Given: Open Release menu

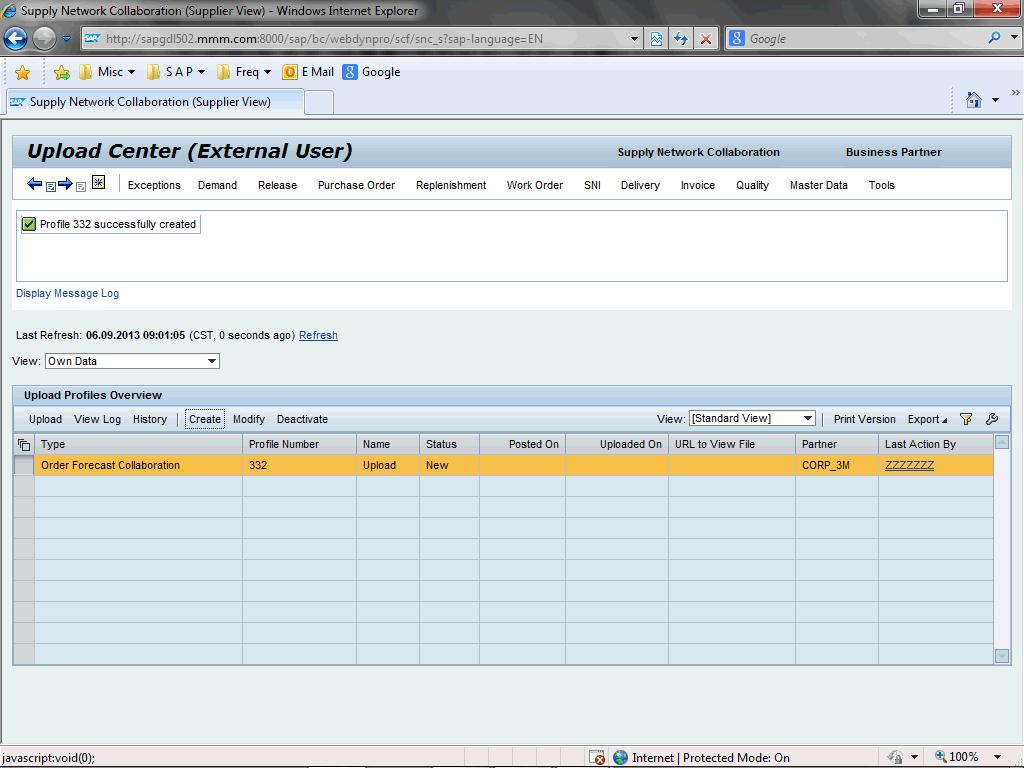Looking at the screenshot, I should pos(278,185).
